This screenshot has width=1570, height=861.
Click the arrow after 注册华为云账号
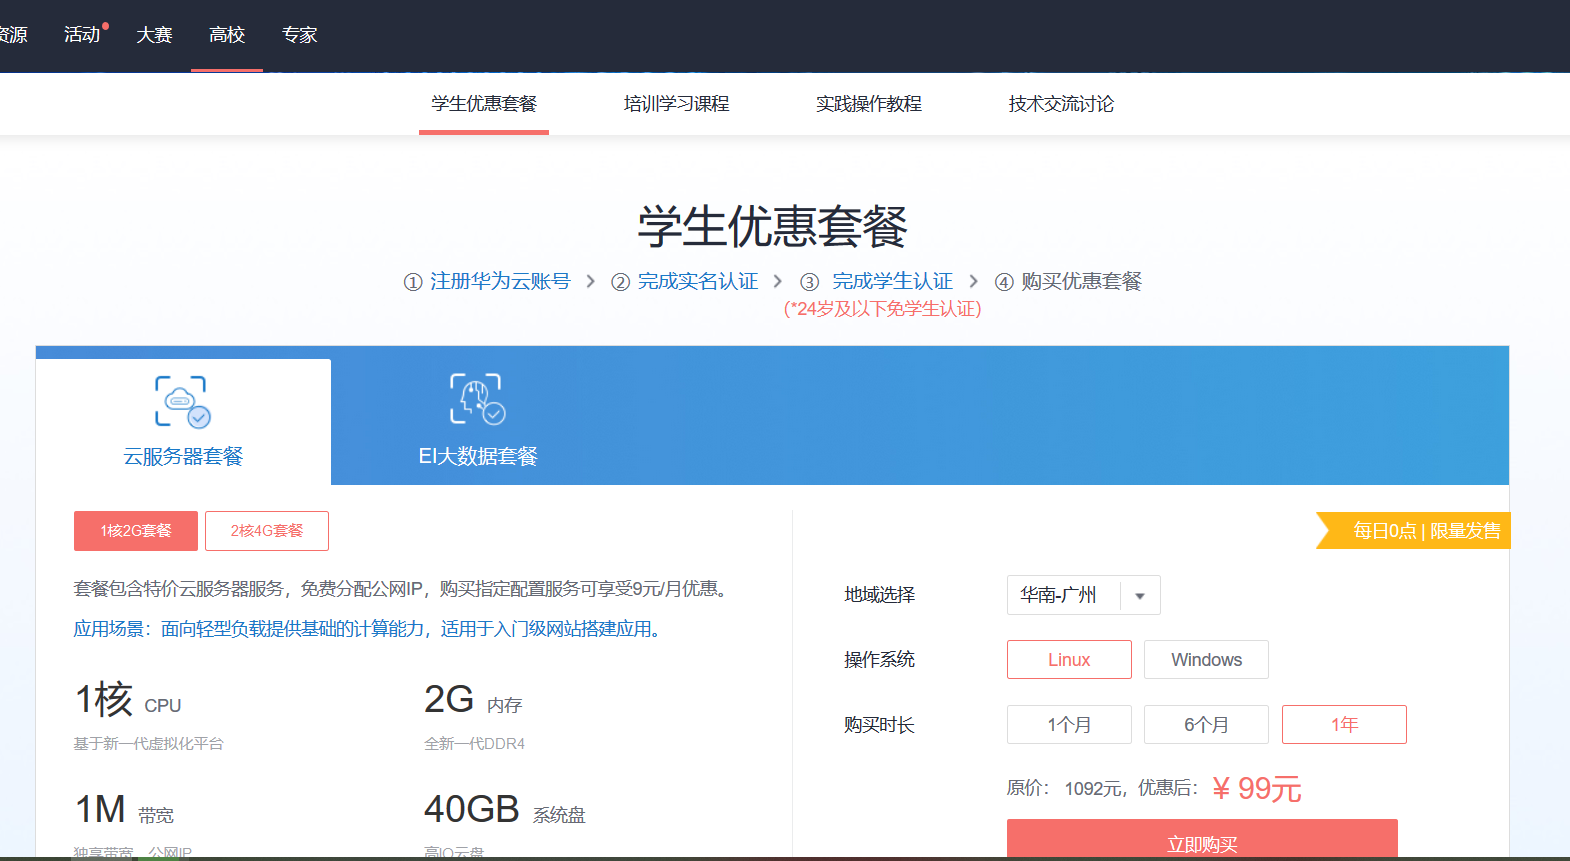(x=591, y=282)
